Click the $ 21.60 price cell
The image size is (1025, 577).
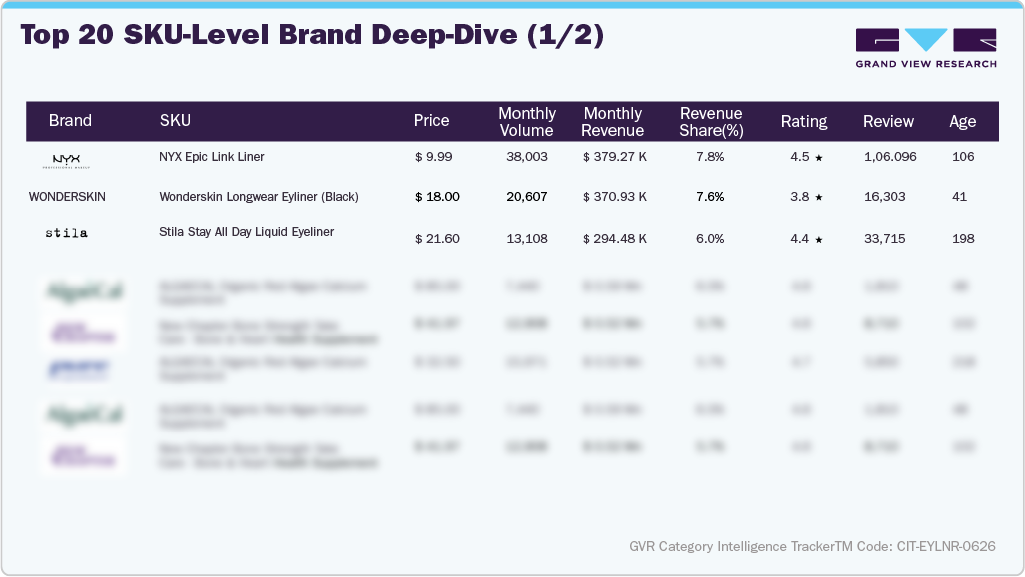pyautogui.click(x=437, y=239)
